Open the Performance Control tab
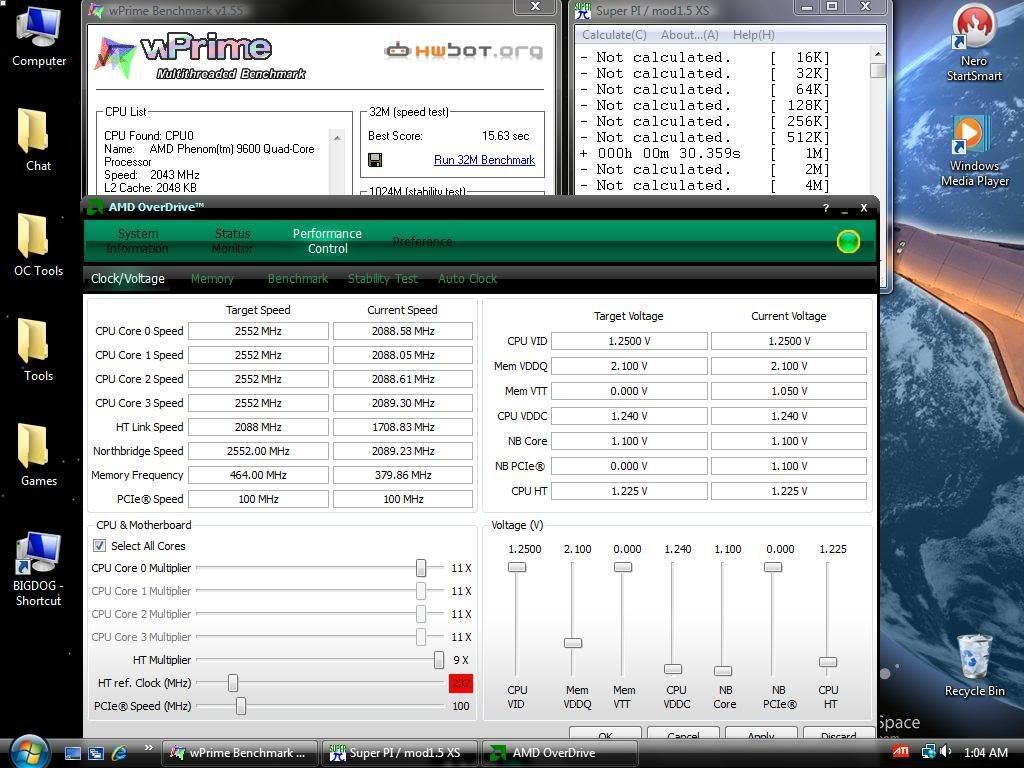 pos(327,241)
